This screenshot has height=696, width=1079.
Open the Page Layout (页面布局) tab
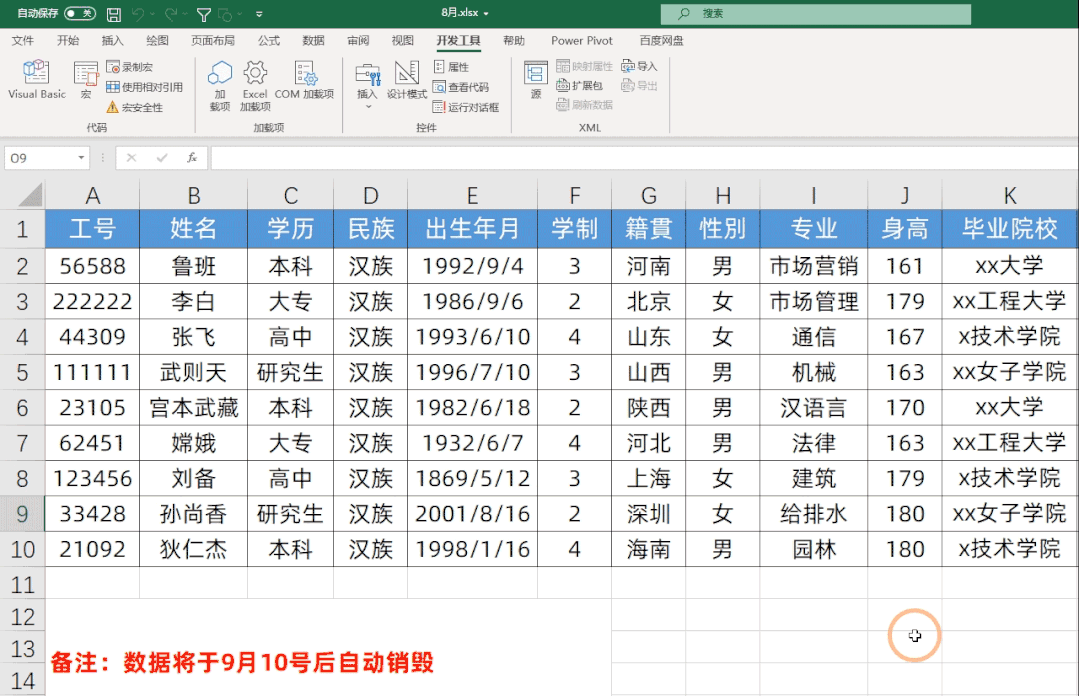(x=213, y=41)
